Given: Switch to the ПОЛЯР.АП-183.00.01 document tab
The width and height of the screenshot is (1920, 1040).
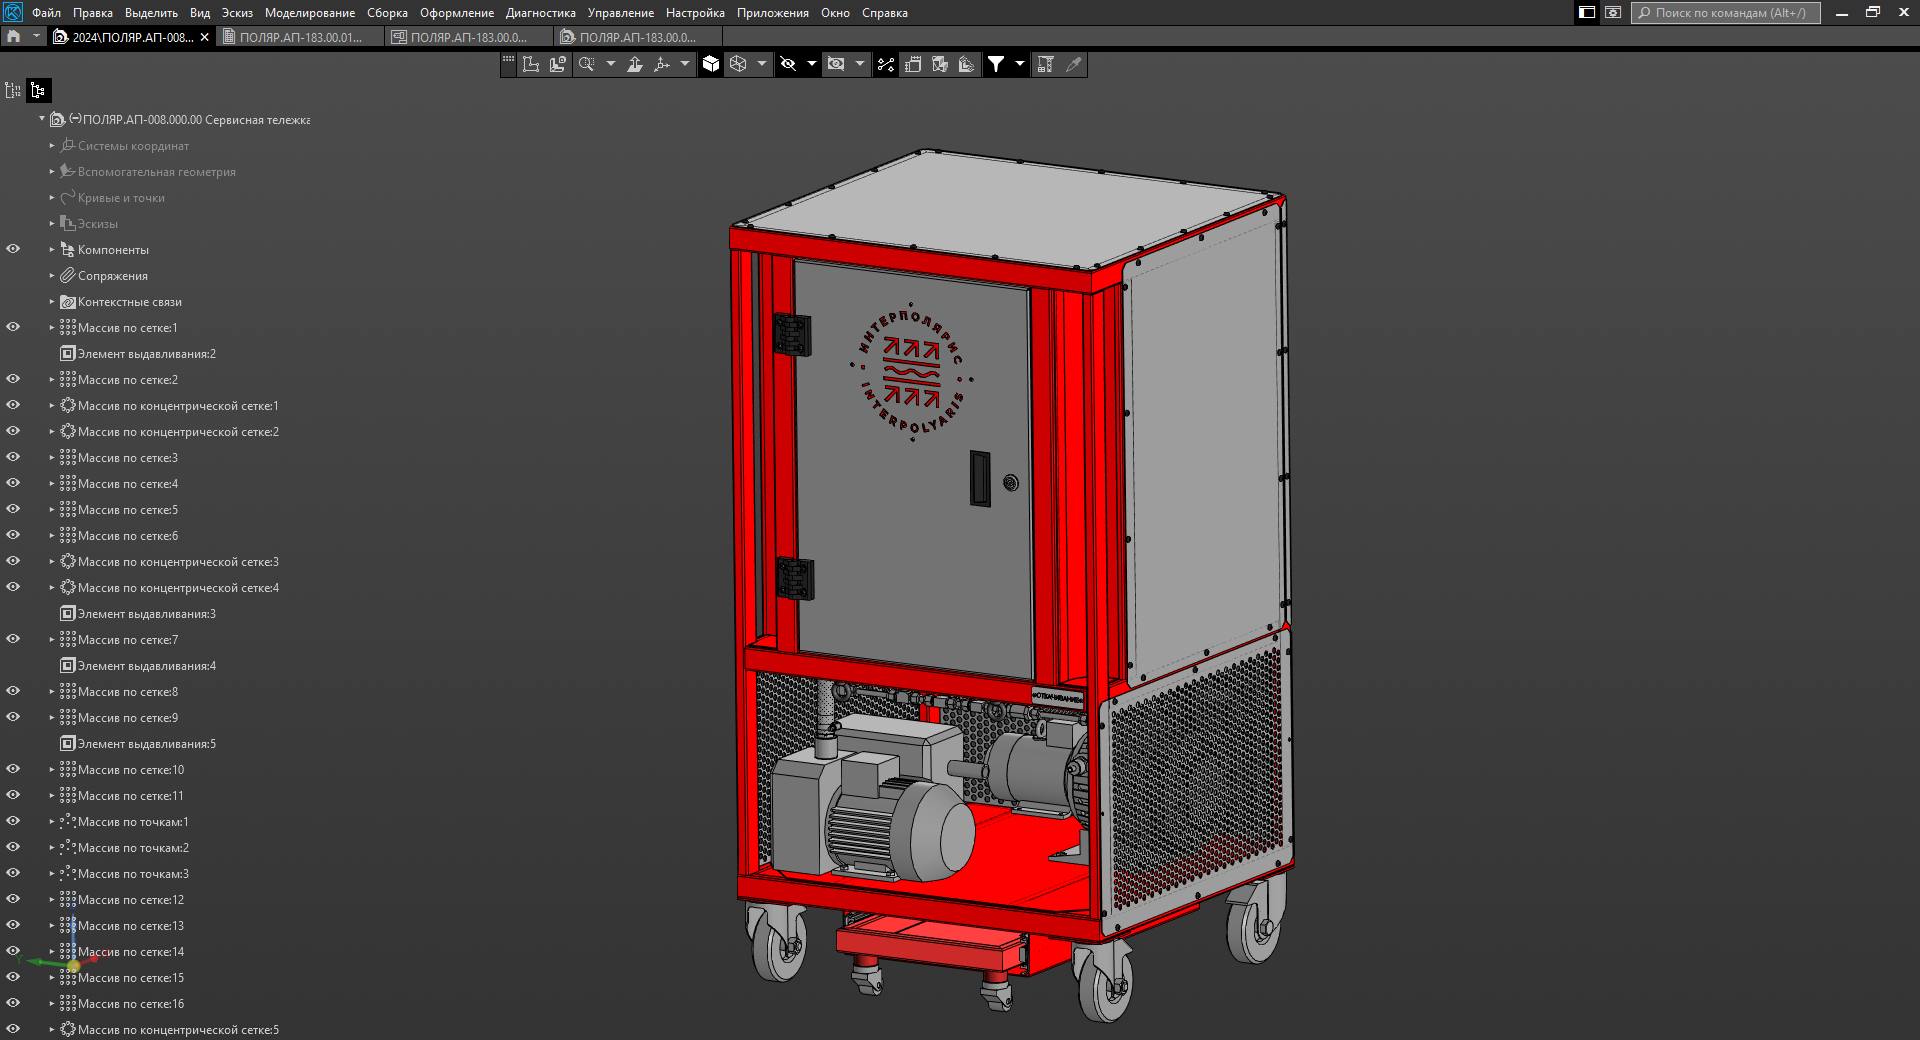Looking at the screenshot, I should coord(300,37).
